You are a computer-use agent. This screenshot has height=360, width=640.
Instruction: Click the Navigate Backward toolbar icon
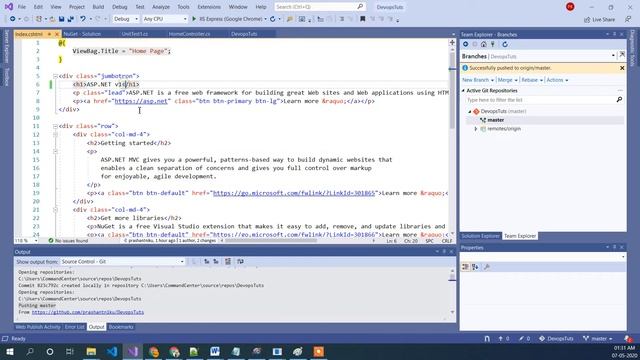click(12, 19)
